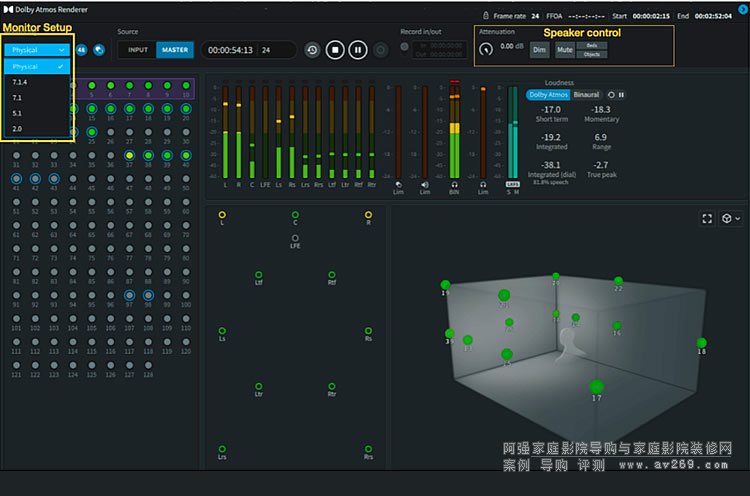The image size is (750, 496).
Task: Select the Binaural loudness tab
Action: 586,95
